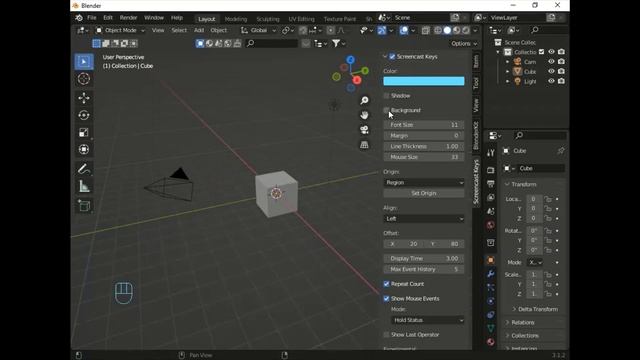
Task: Select the Annotate pencil tool
Action: click(x=84, y=169)
